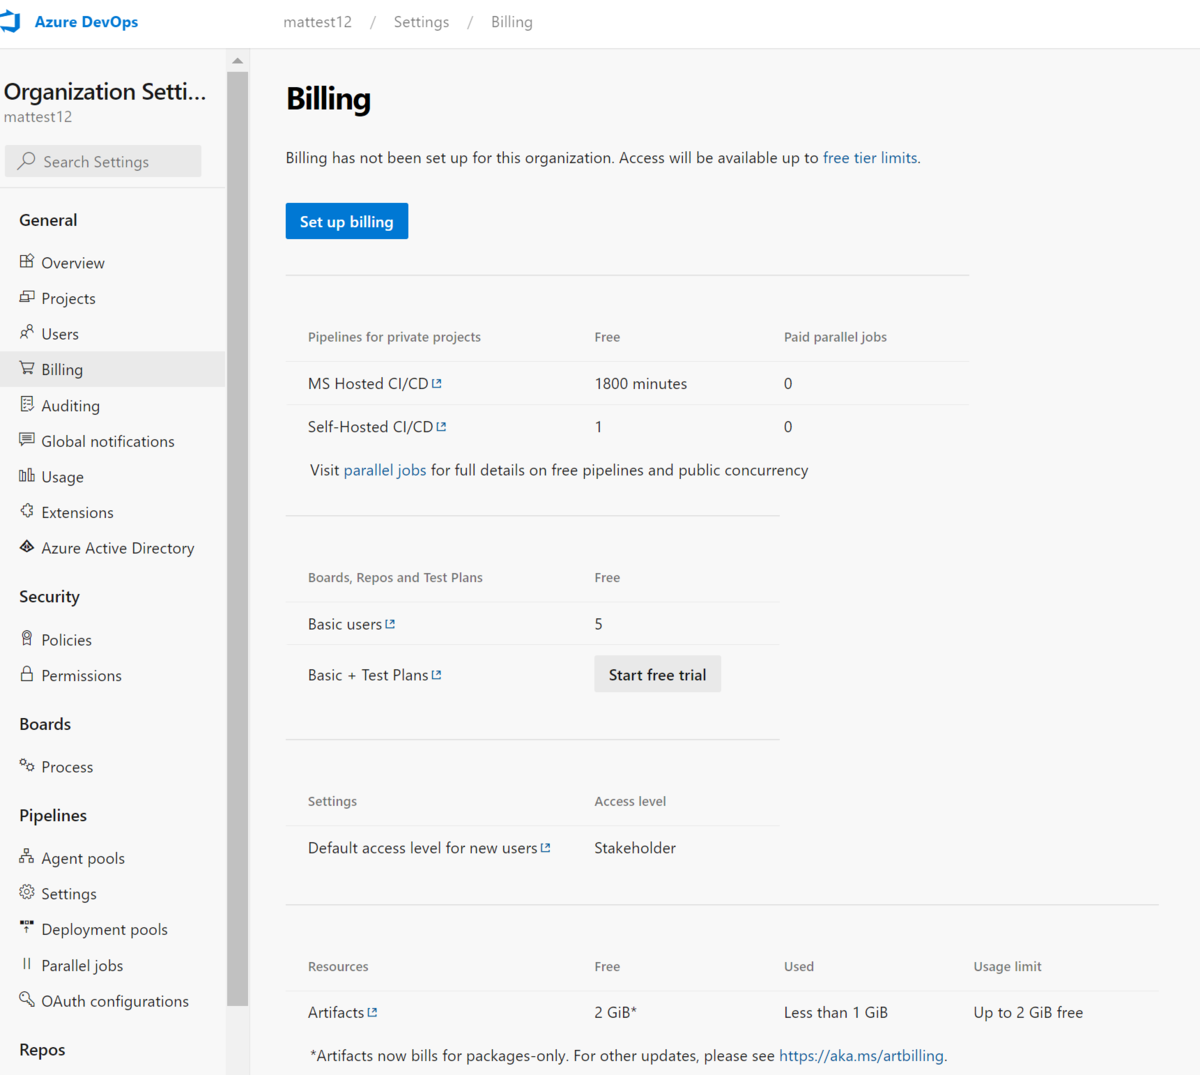Screen dimensions: 1200x1075
Task: Click the Start free trial button
Action: pos(657,674)
